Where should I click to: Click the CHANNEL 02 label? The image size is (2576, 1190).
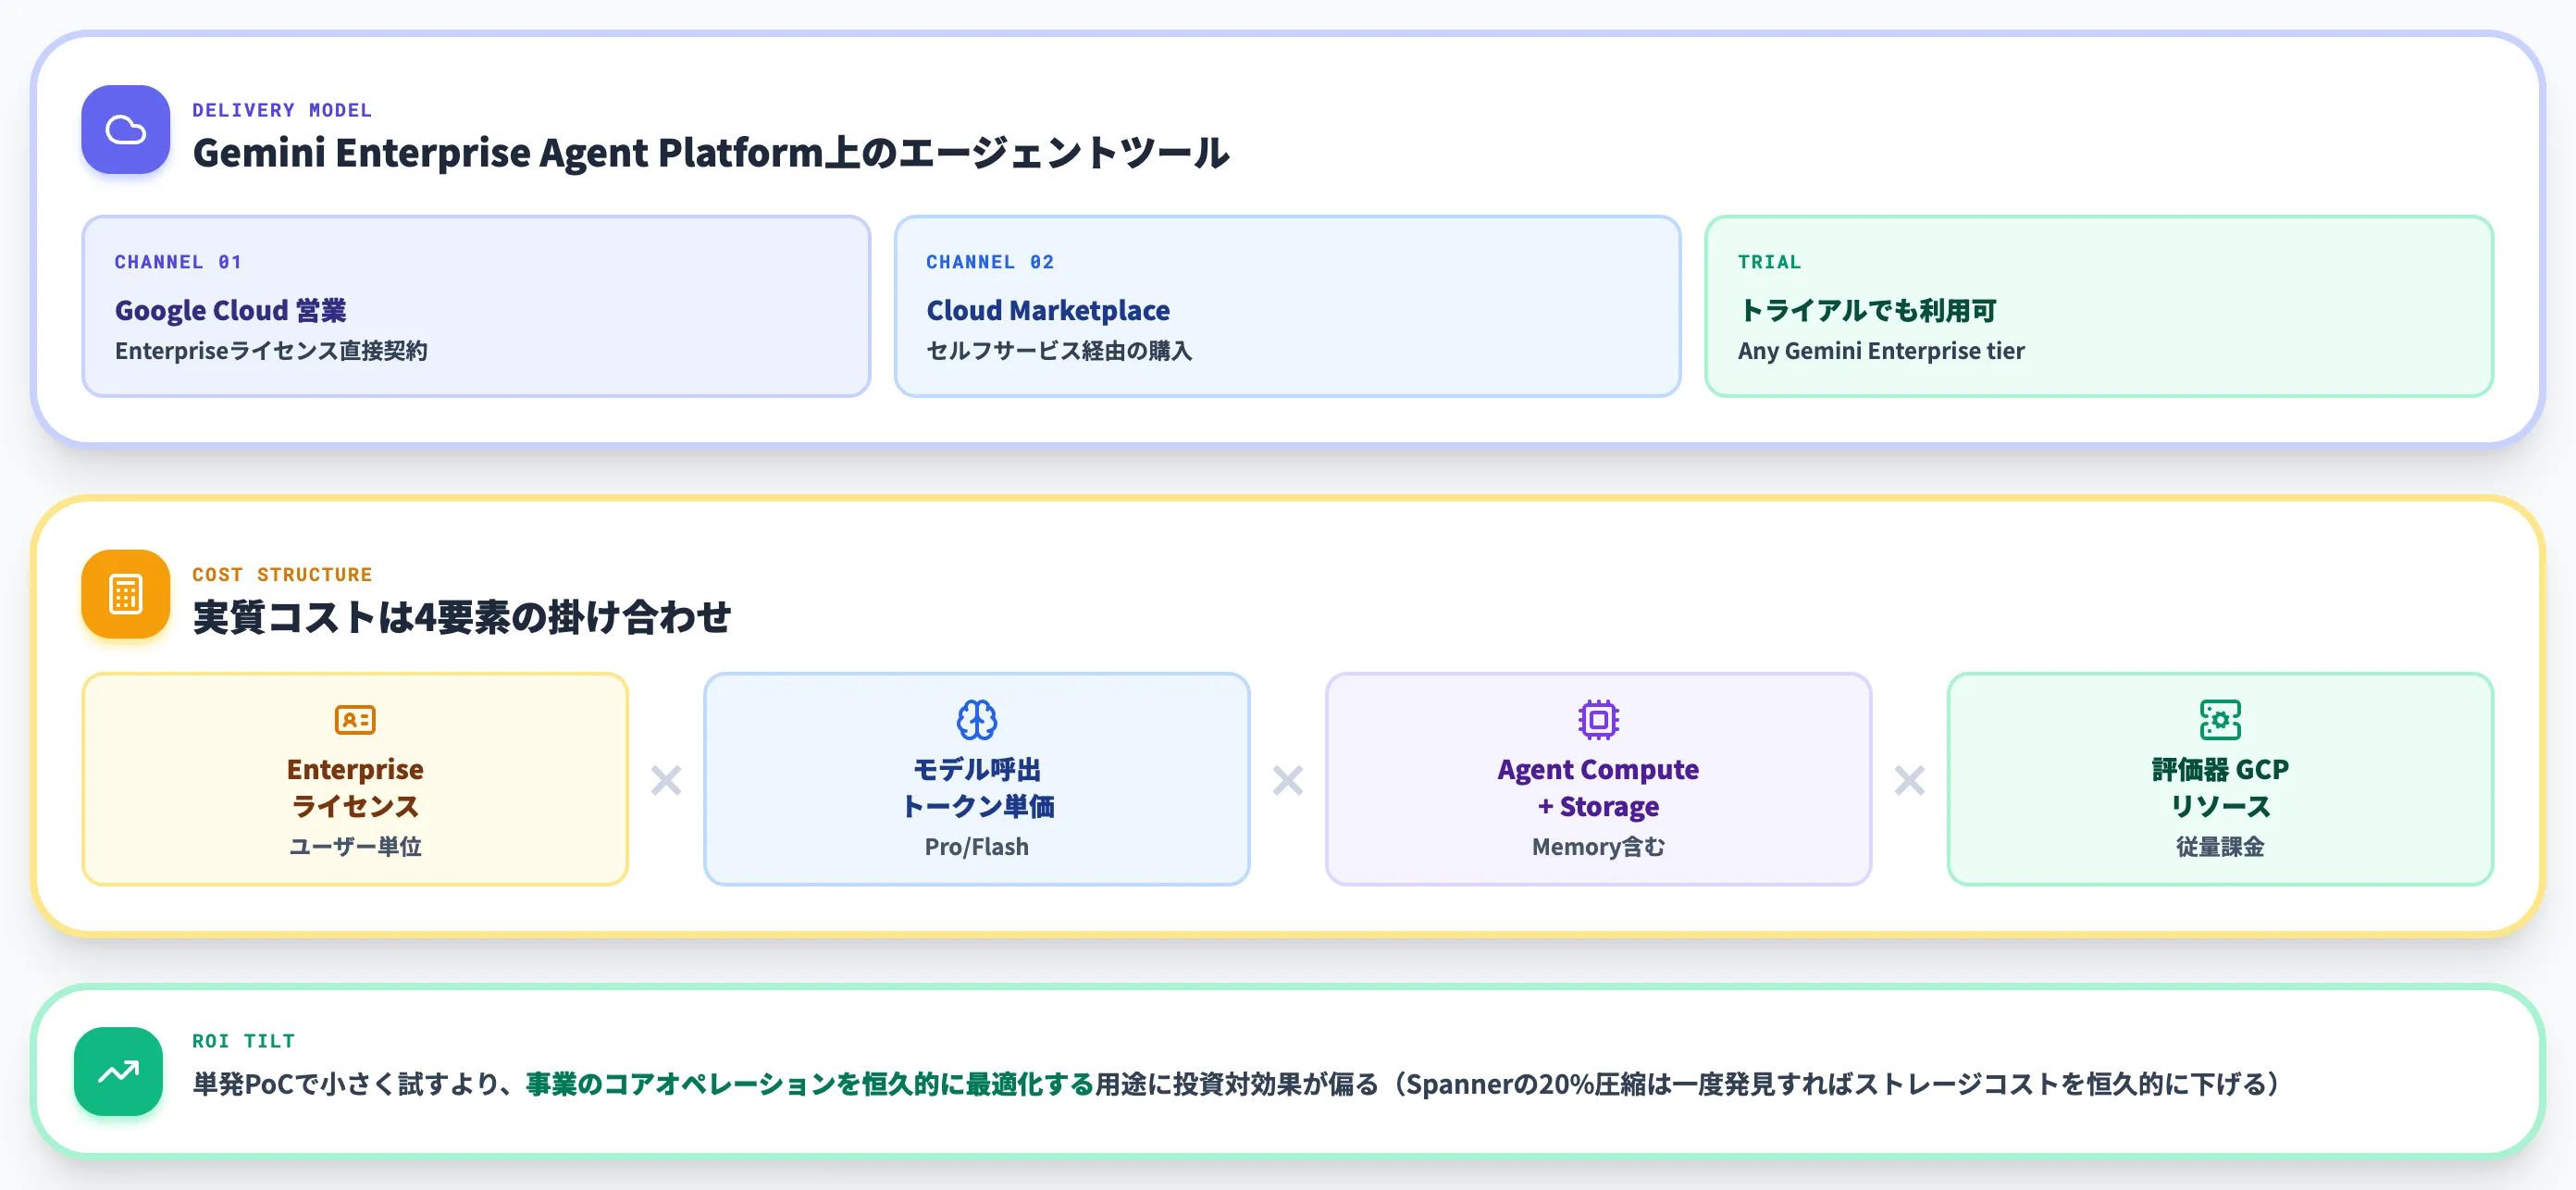(x=990, y=262)
